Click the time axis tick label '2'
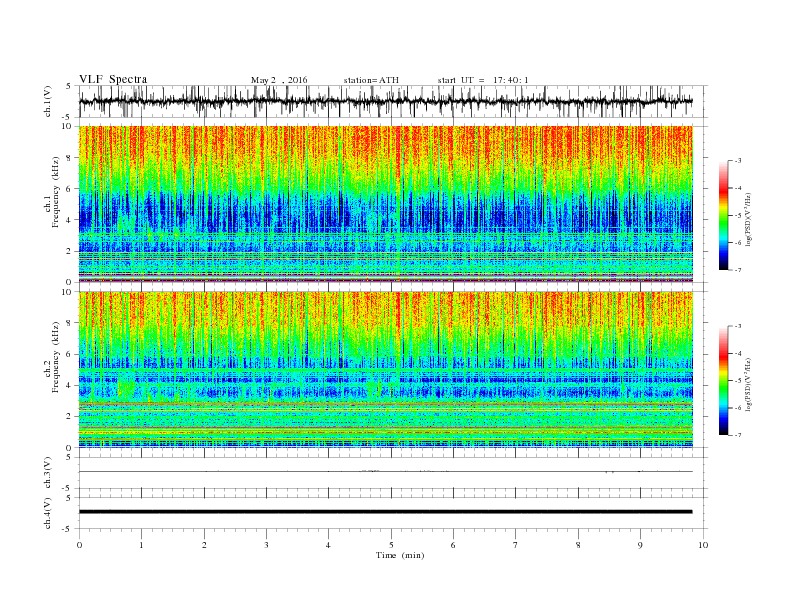792x612 pixels. click(204, 545)
